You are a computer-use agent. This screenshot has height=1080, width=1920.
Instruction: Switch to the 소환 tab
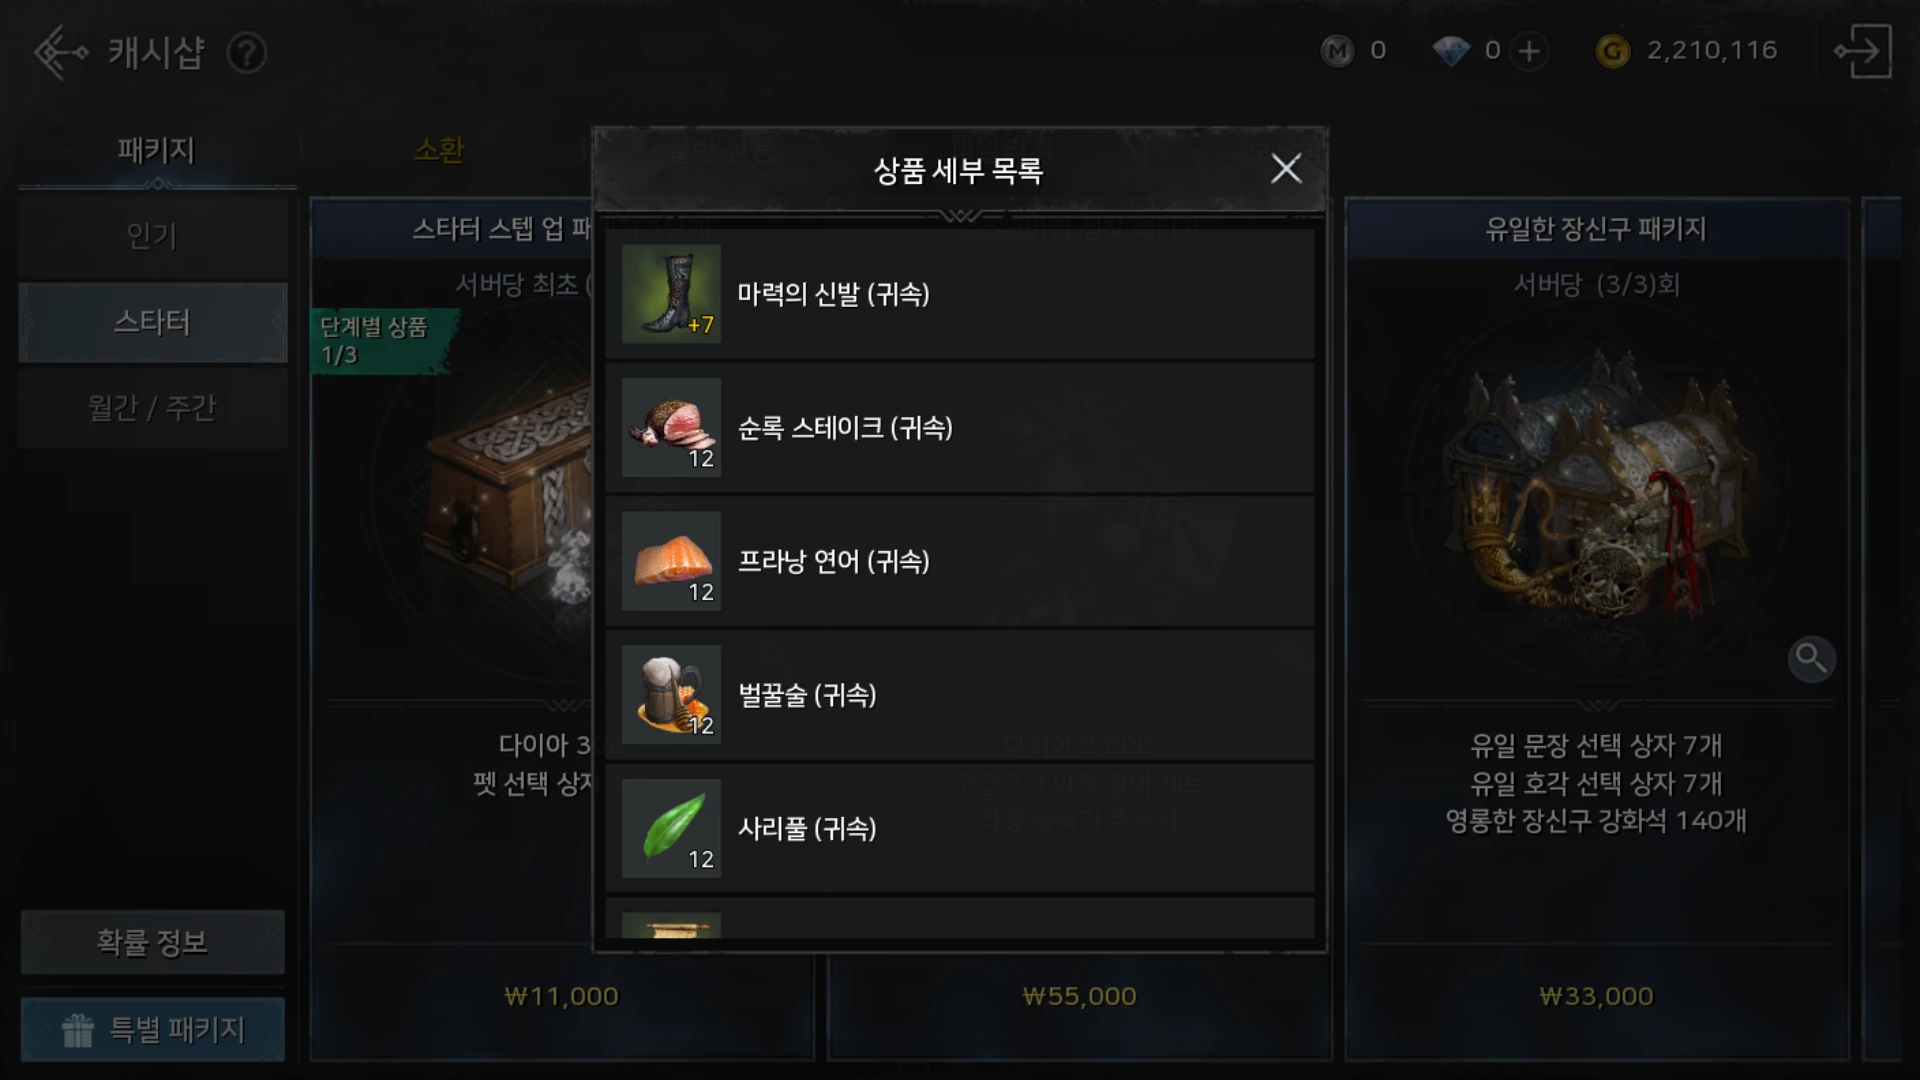pyautogui.click(x=439, y=151)
